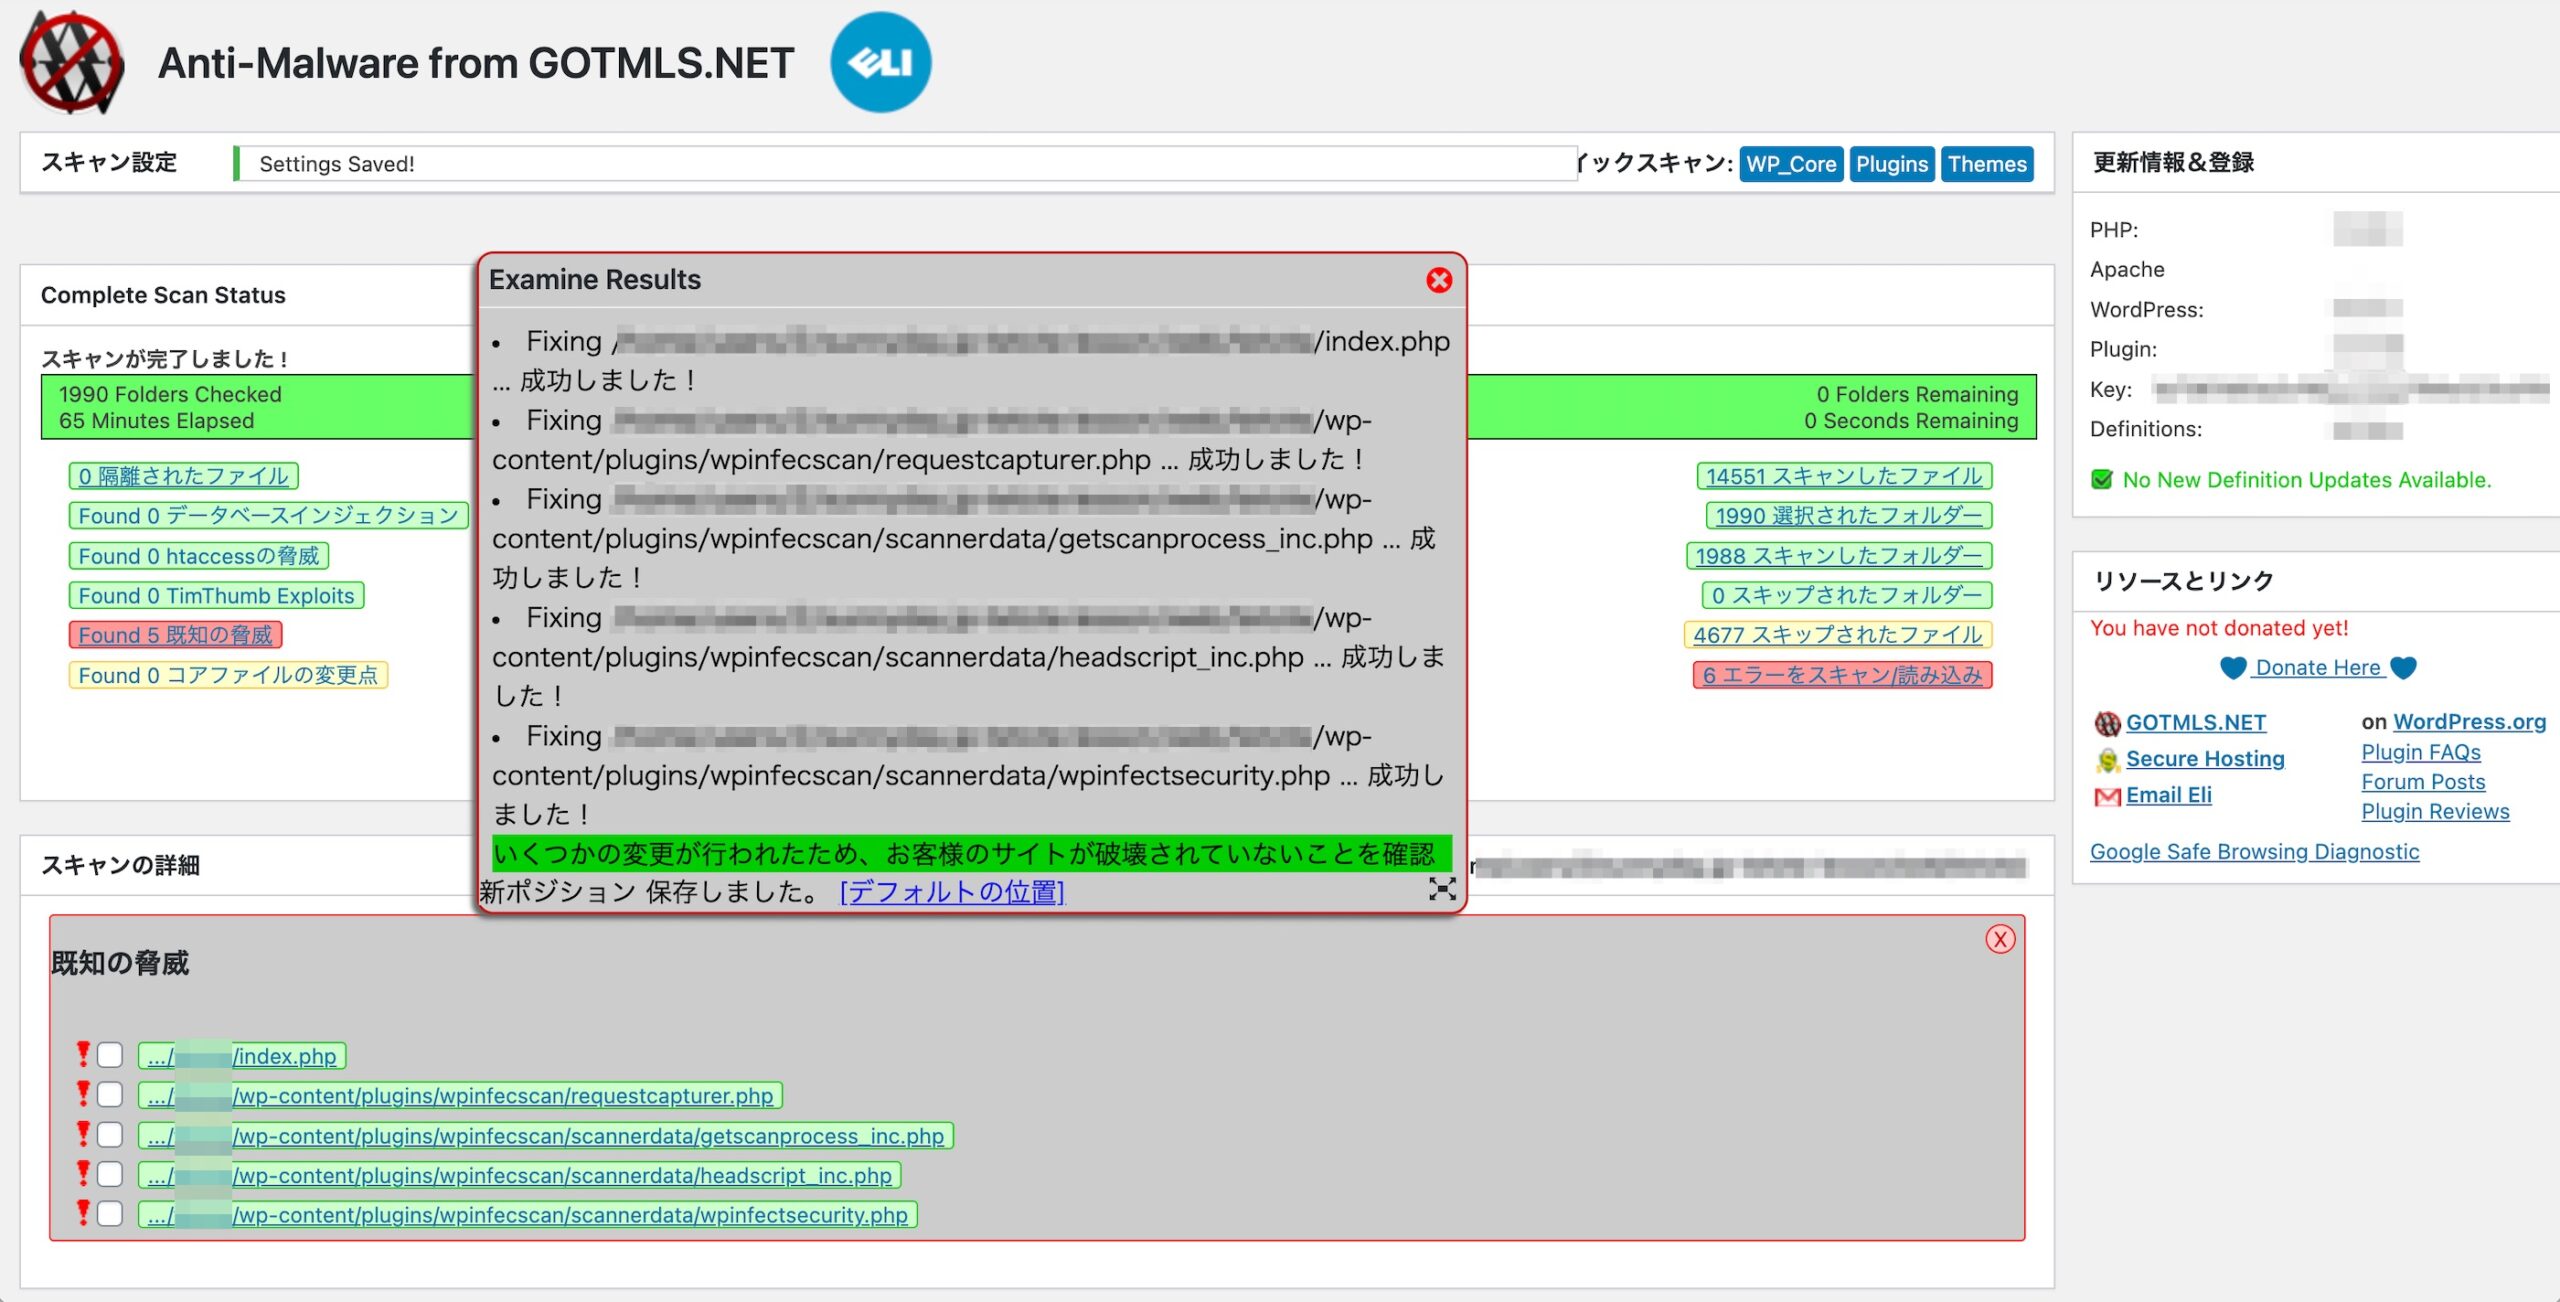Run the Themes quick scan
The height and width of the screenshot is (1302, 2560).
(x=1987, y=164)
